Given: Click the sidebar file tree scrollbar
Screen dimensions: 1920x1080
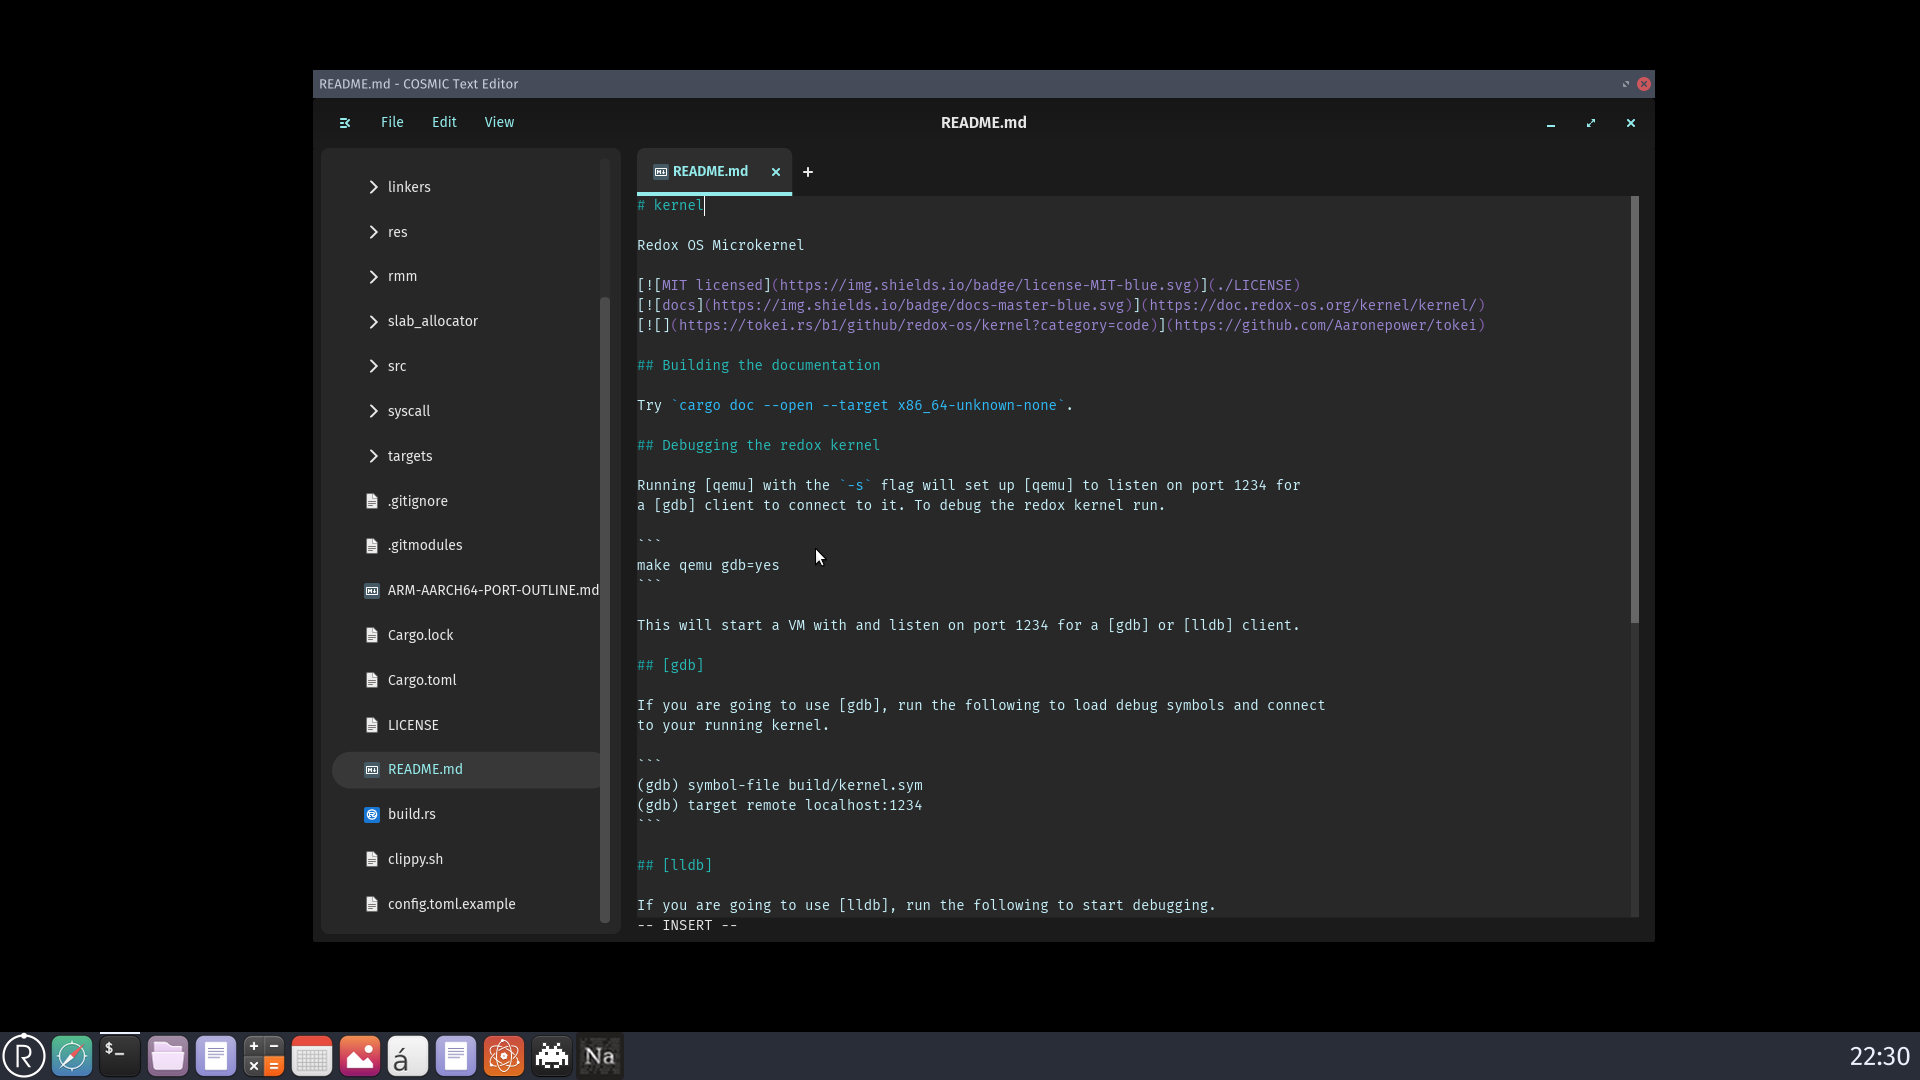Looking at the screenshot, I should 604,610.
